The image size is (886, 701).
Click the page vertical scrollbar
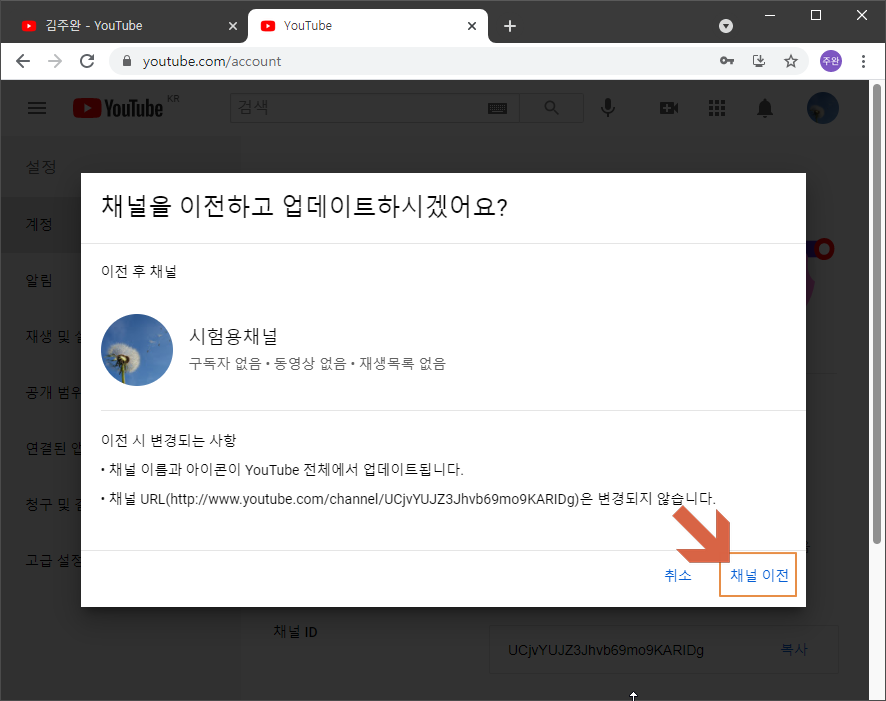[x=877, y=314]
